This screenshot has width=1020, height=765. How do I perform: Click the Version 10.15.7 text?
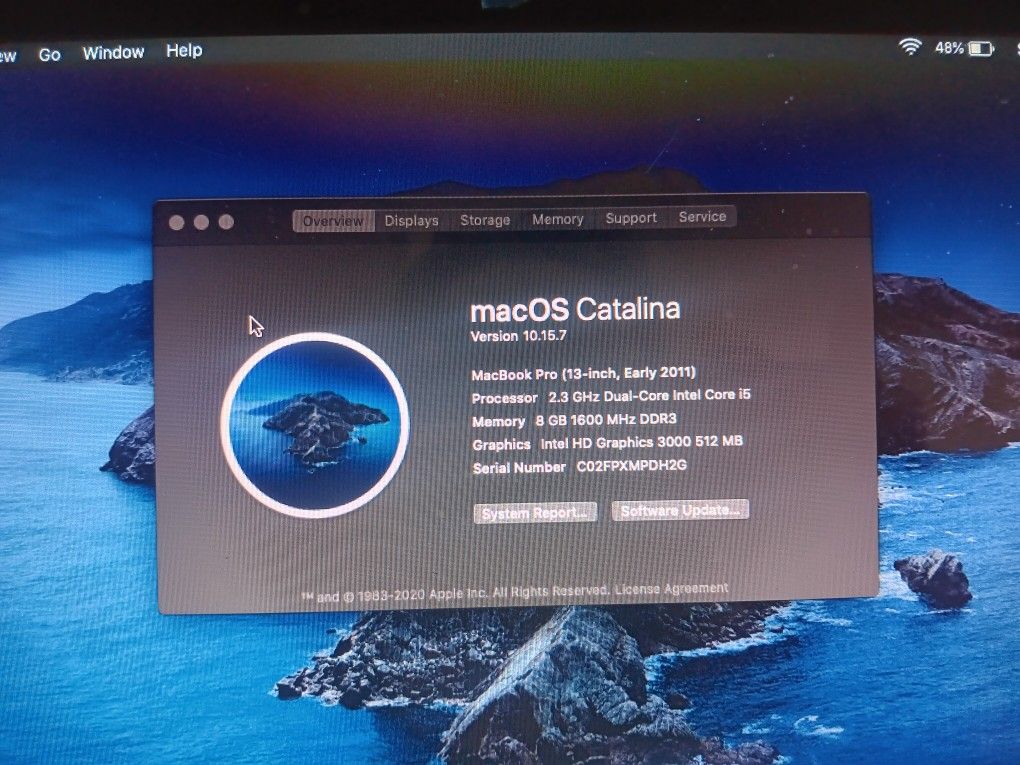tap(518, 336)
